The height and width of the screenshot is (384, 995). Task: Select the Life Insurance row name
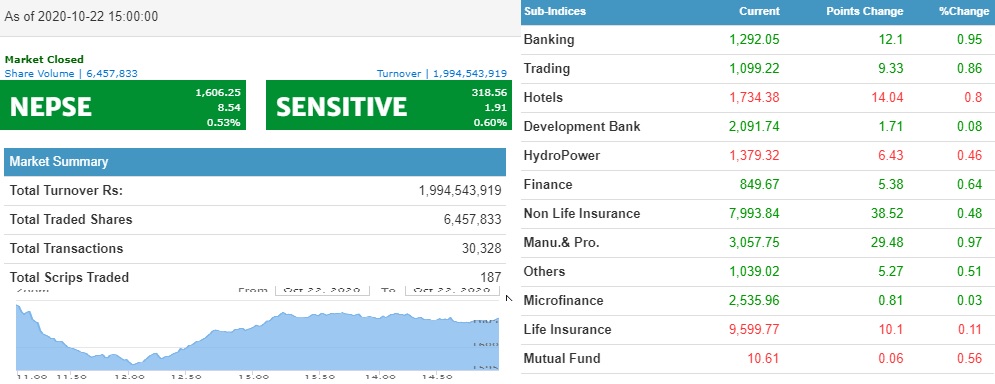coord(567,329)
